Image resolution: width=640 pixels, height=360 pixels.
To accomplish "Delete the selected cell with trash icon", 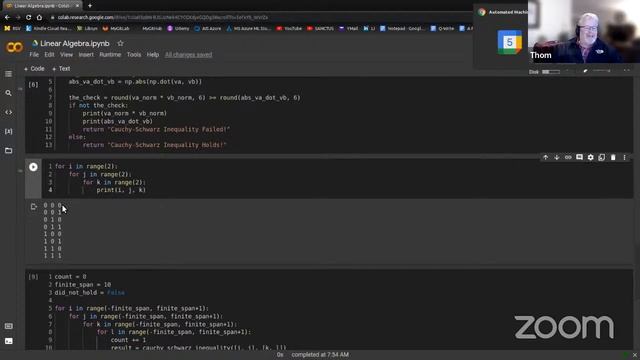I will [613, 158].
